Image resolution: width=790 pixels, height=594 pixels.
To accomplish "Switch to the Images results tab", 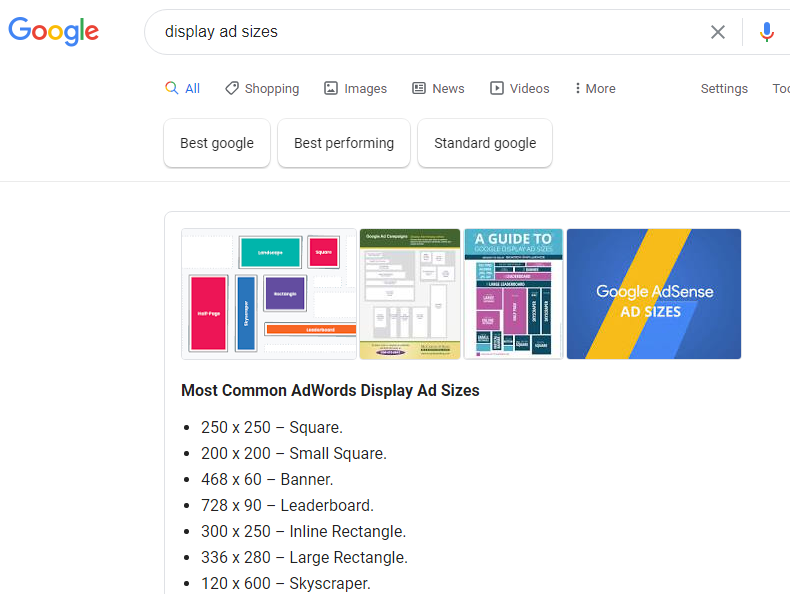I will click(x=365, y=88).
